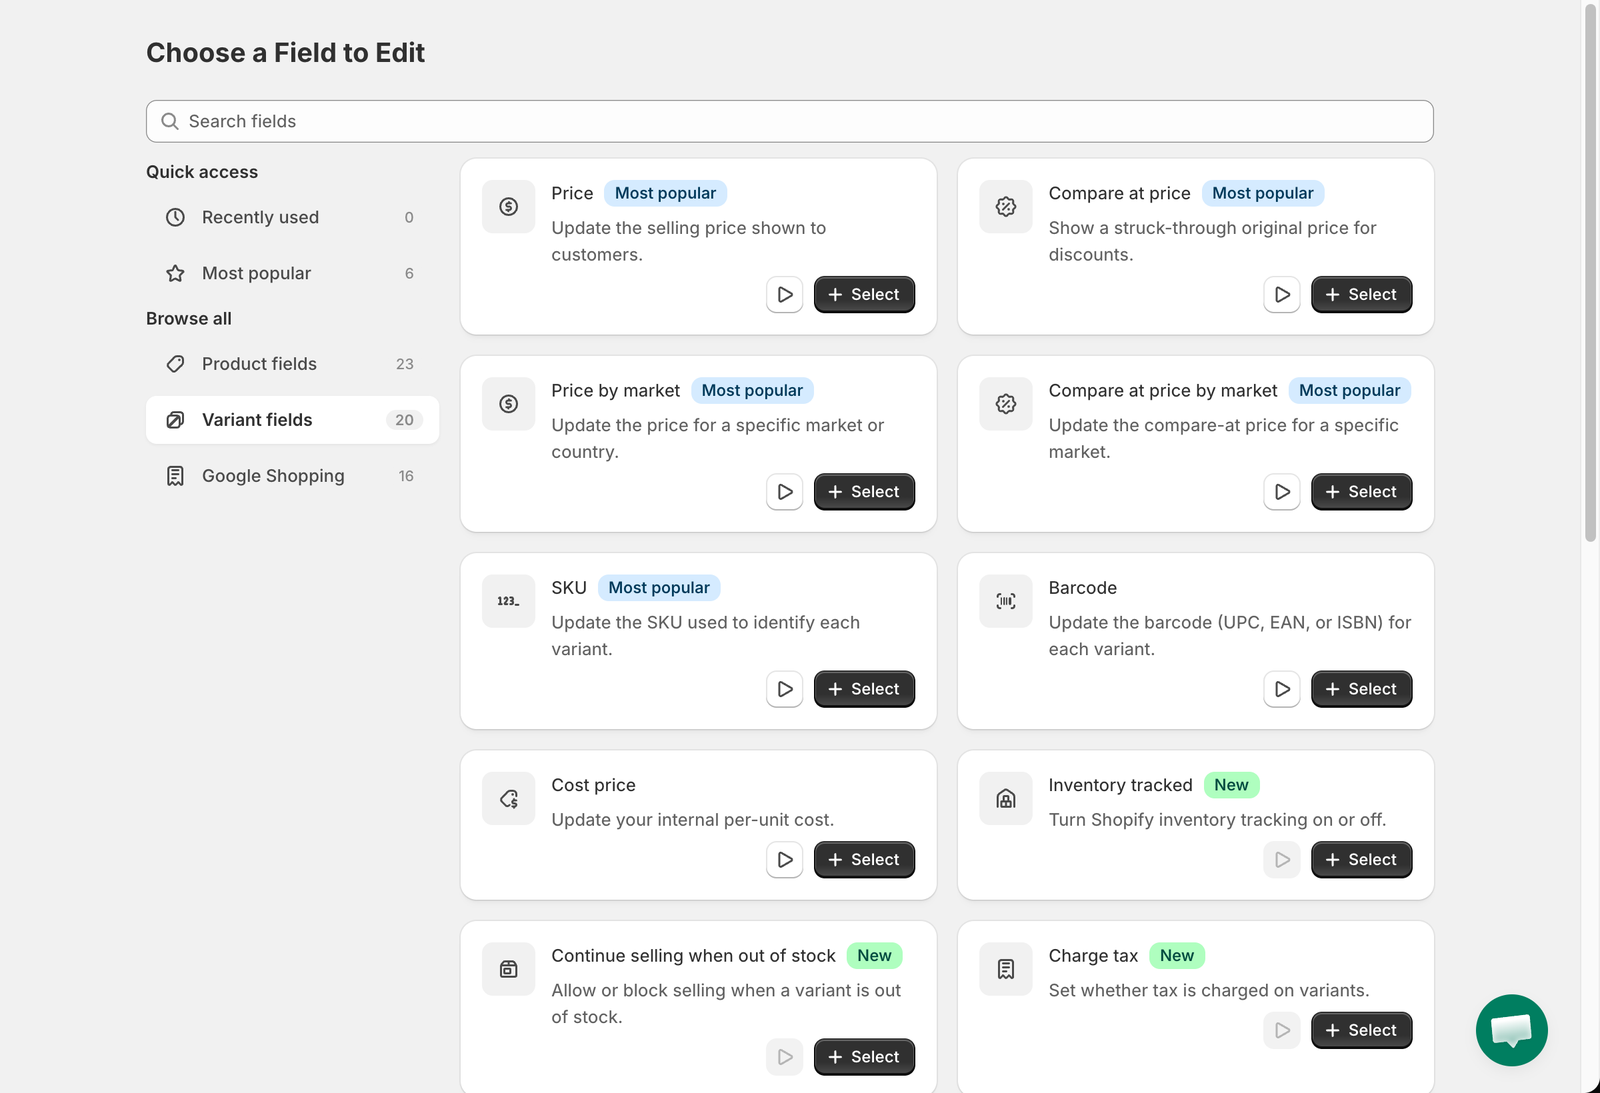This screenshot has height=1093, width=1600.
Task: Play the Compare at price by market preview
Action: click(1282, 492)
